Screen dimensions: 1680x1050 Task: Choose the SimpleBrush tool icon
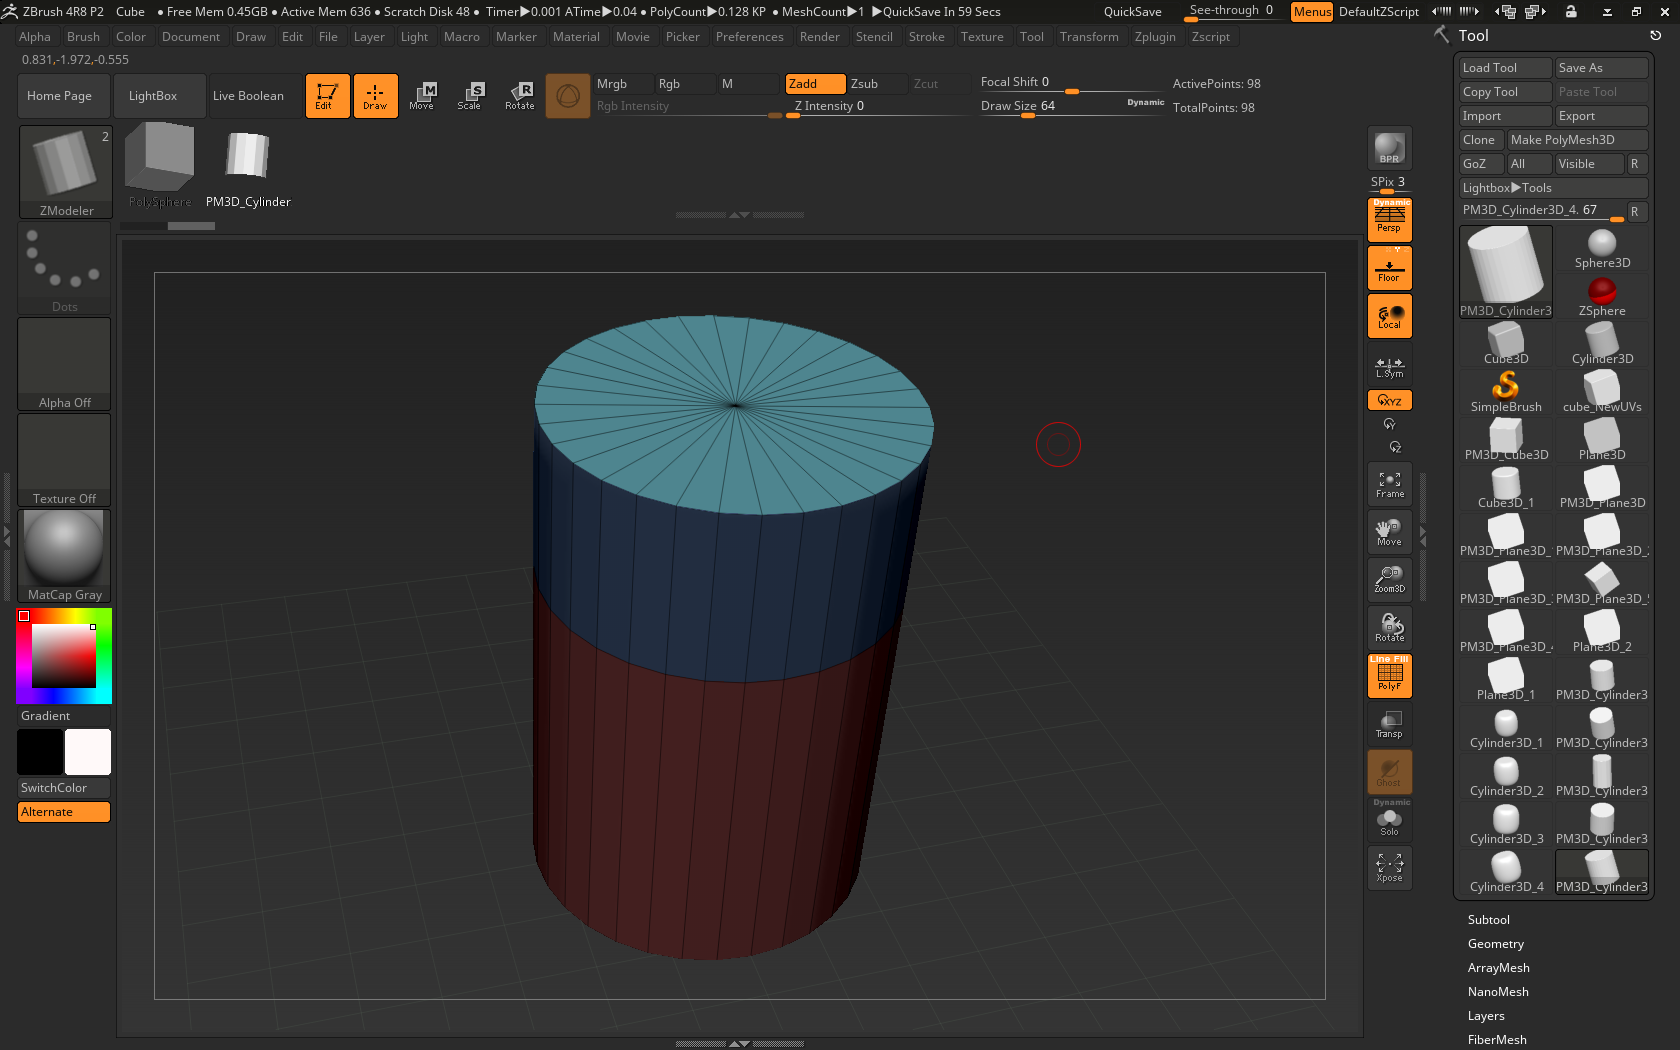click(1506, 393)
